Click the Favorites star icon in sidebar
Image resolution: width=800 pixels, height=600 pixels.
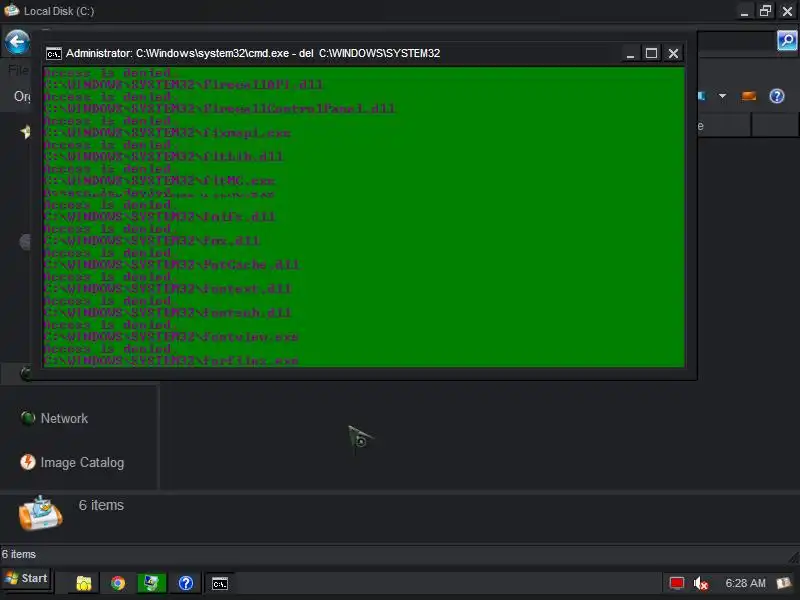point(25,132)
